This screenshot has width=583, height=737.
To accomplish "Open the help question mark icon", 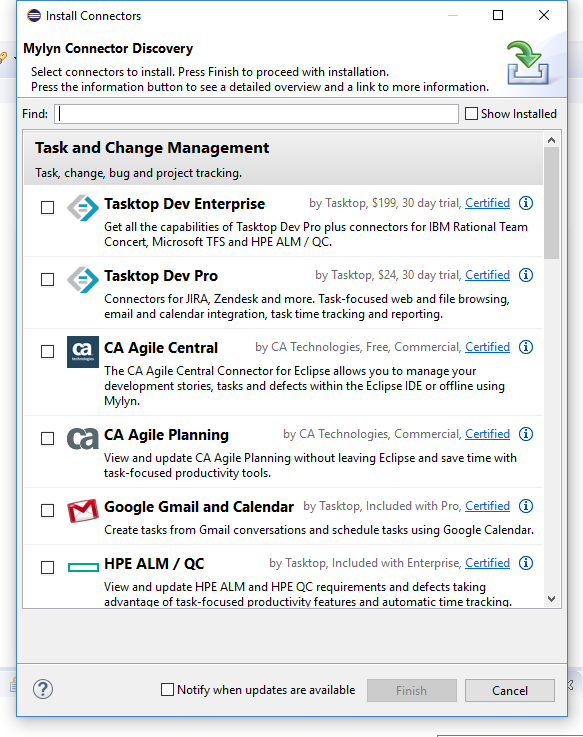I will pos(43,690).
